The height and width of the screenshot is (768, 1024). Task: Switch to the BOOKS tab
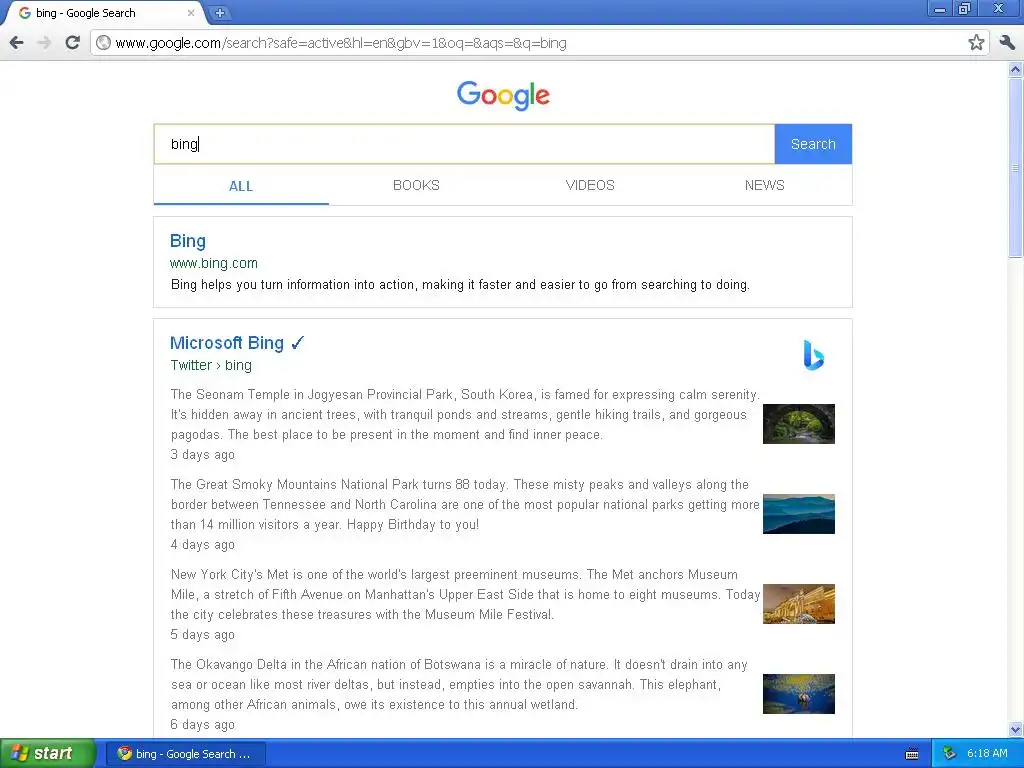(x=416, y=185)
